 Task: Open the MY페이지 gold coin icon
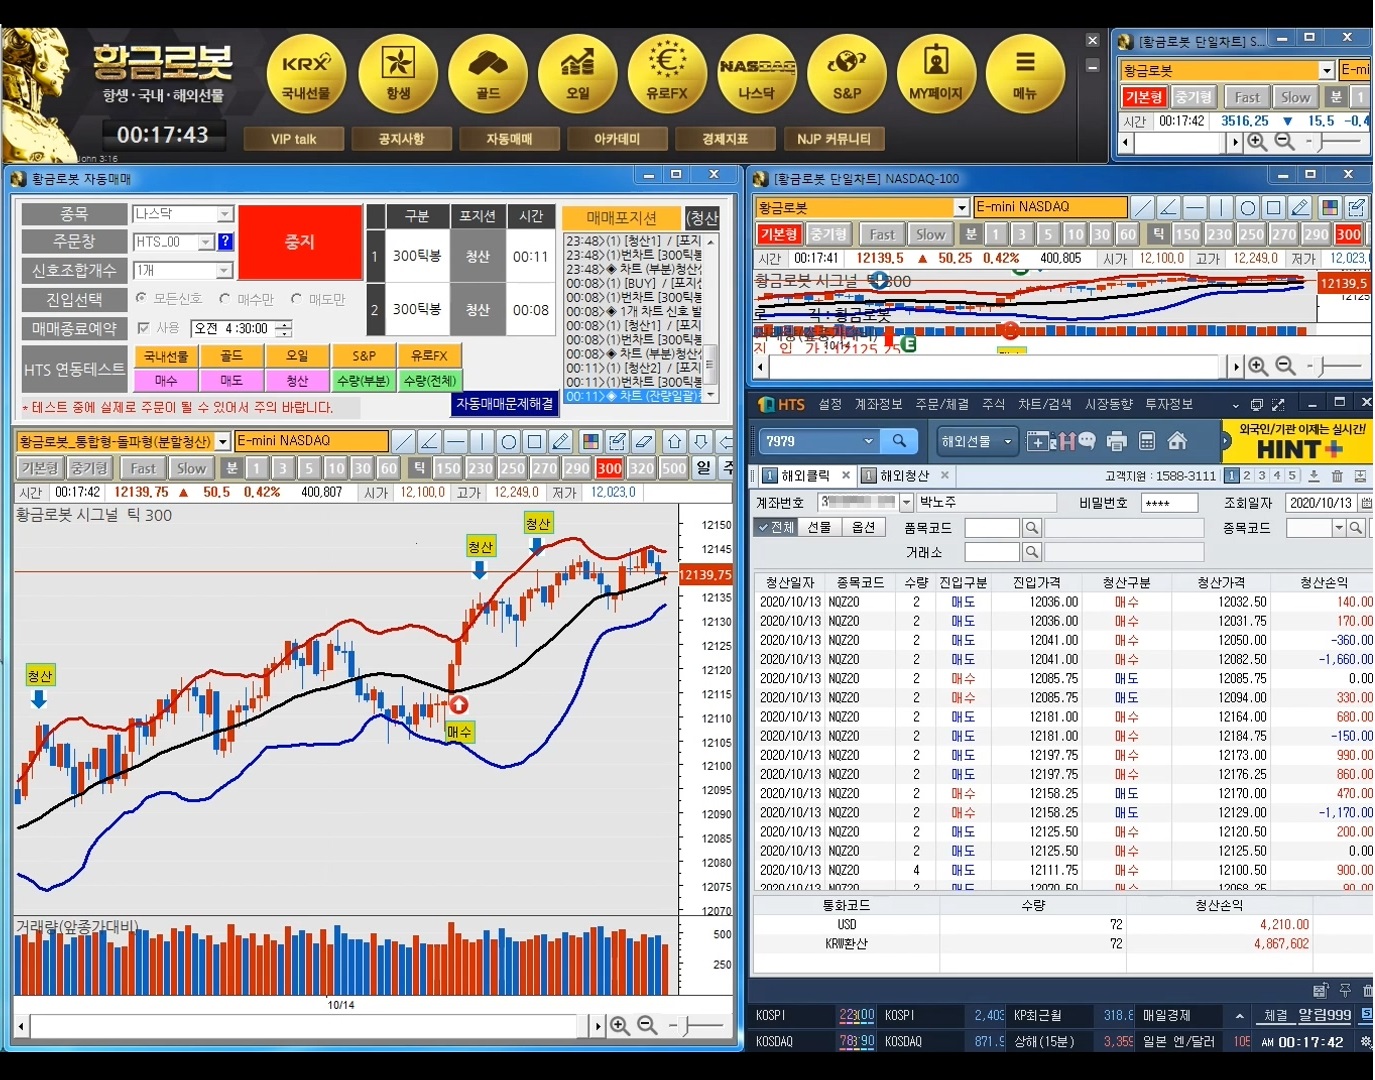[936, 74]
